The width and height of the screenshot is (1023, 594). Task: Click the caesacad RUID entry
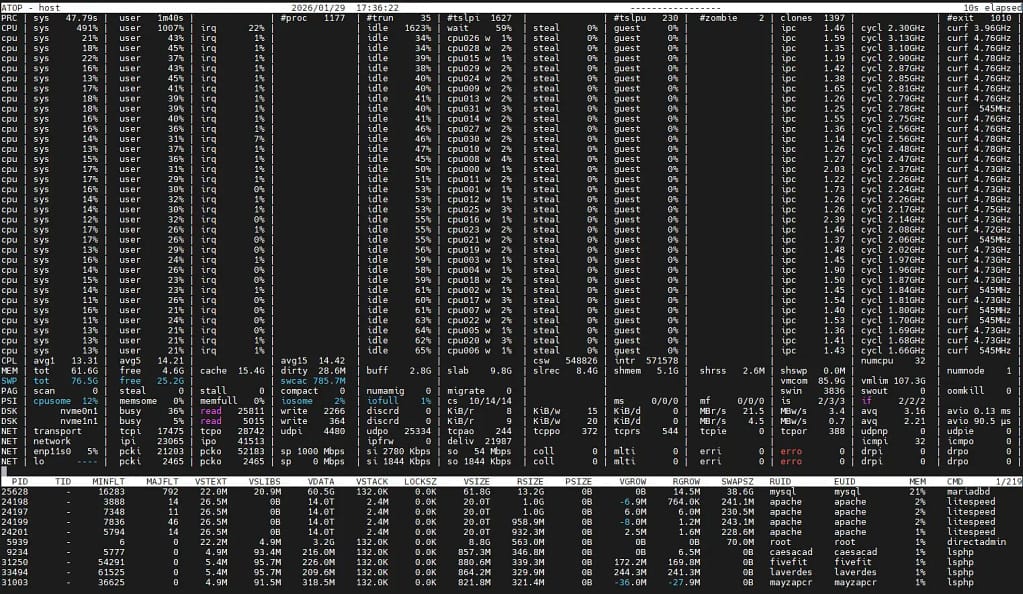[x=791, y=552]
